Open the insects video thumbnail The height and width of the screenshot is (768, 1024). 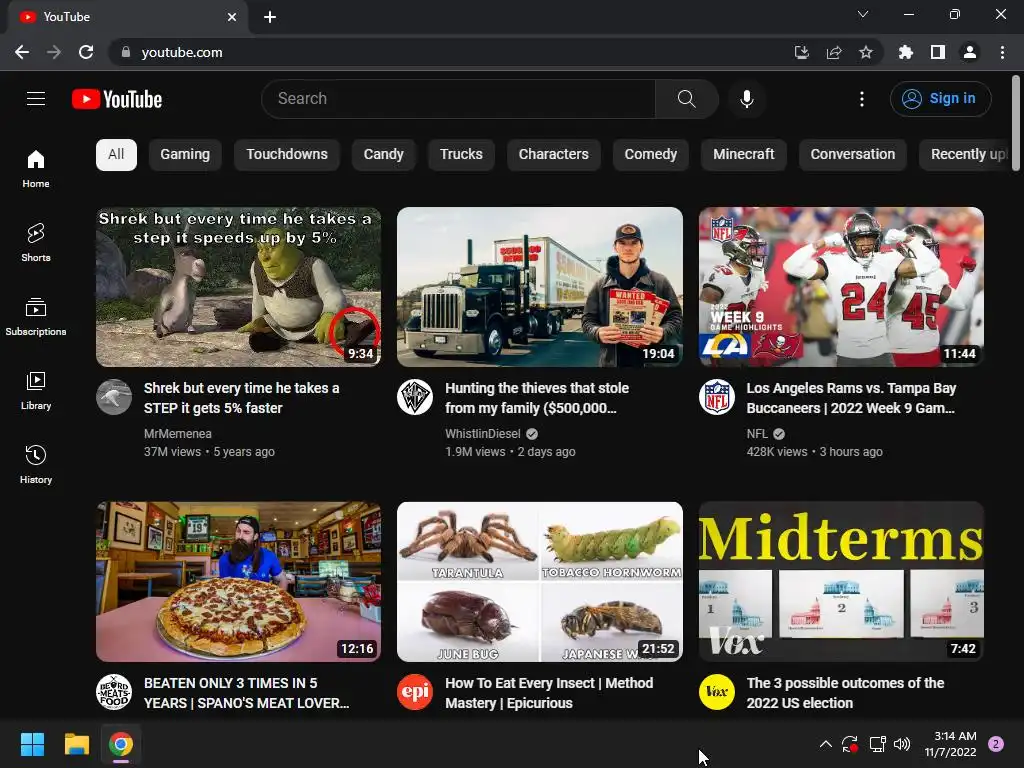point(539,581)
